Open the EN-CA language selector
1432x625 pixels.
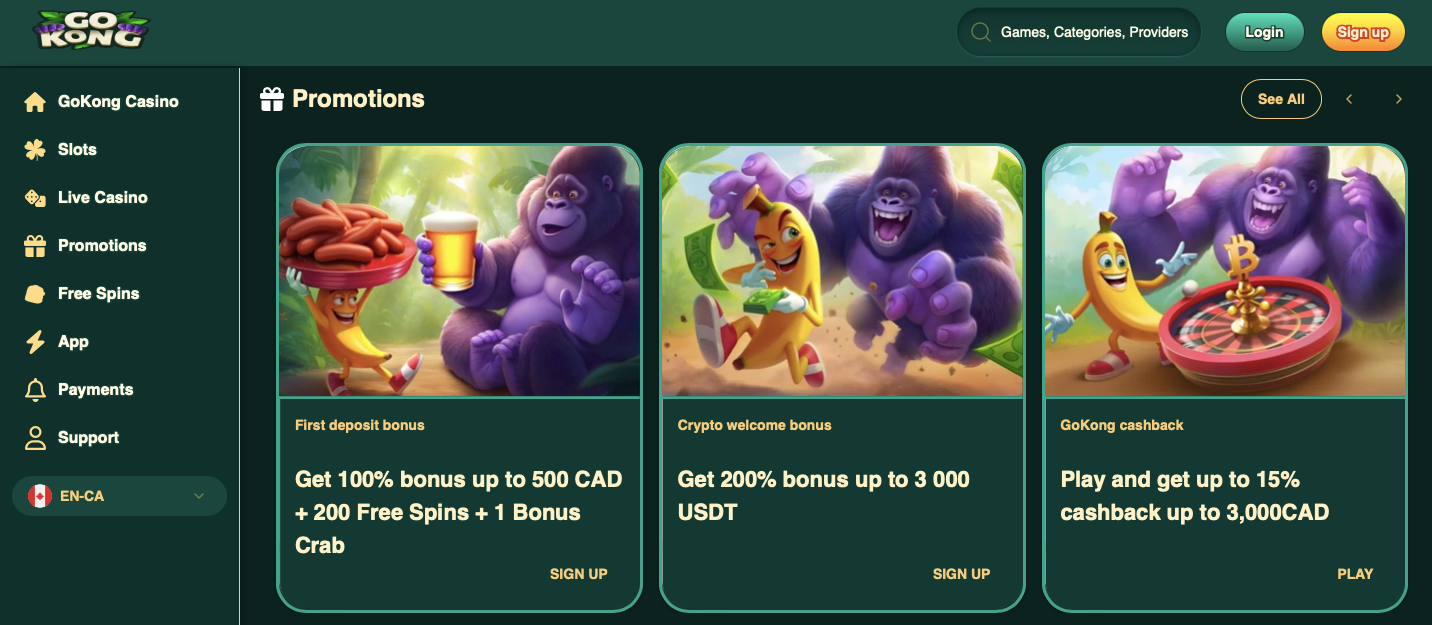[119, 495]
